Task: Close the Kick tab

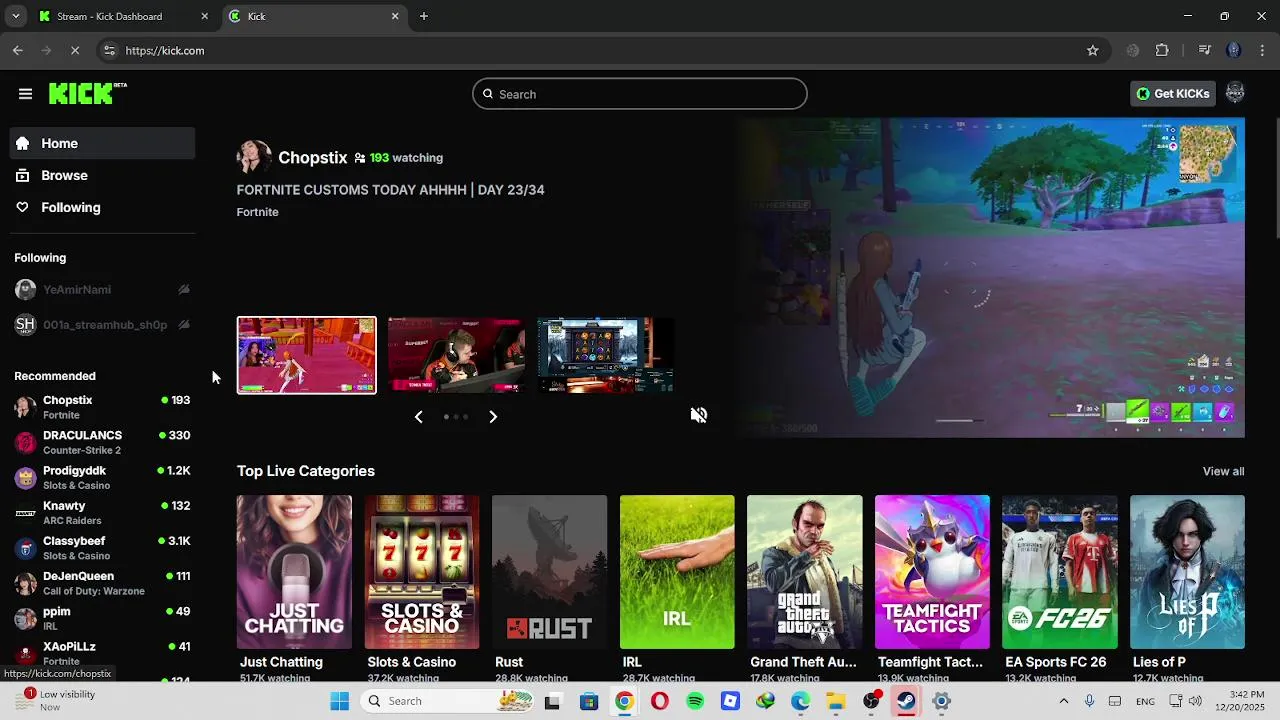Action: coord(395,16)
